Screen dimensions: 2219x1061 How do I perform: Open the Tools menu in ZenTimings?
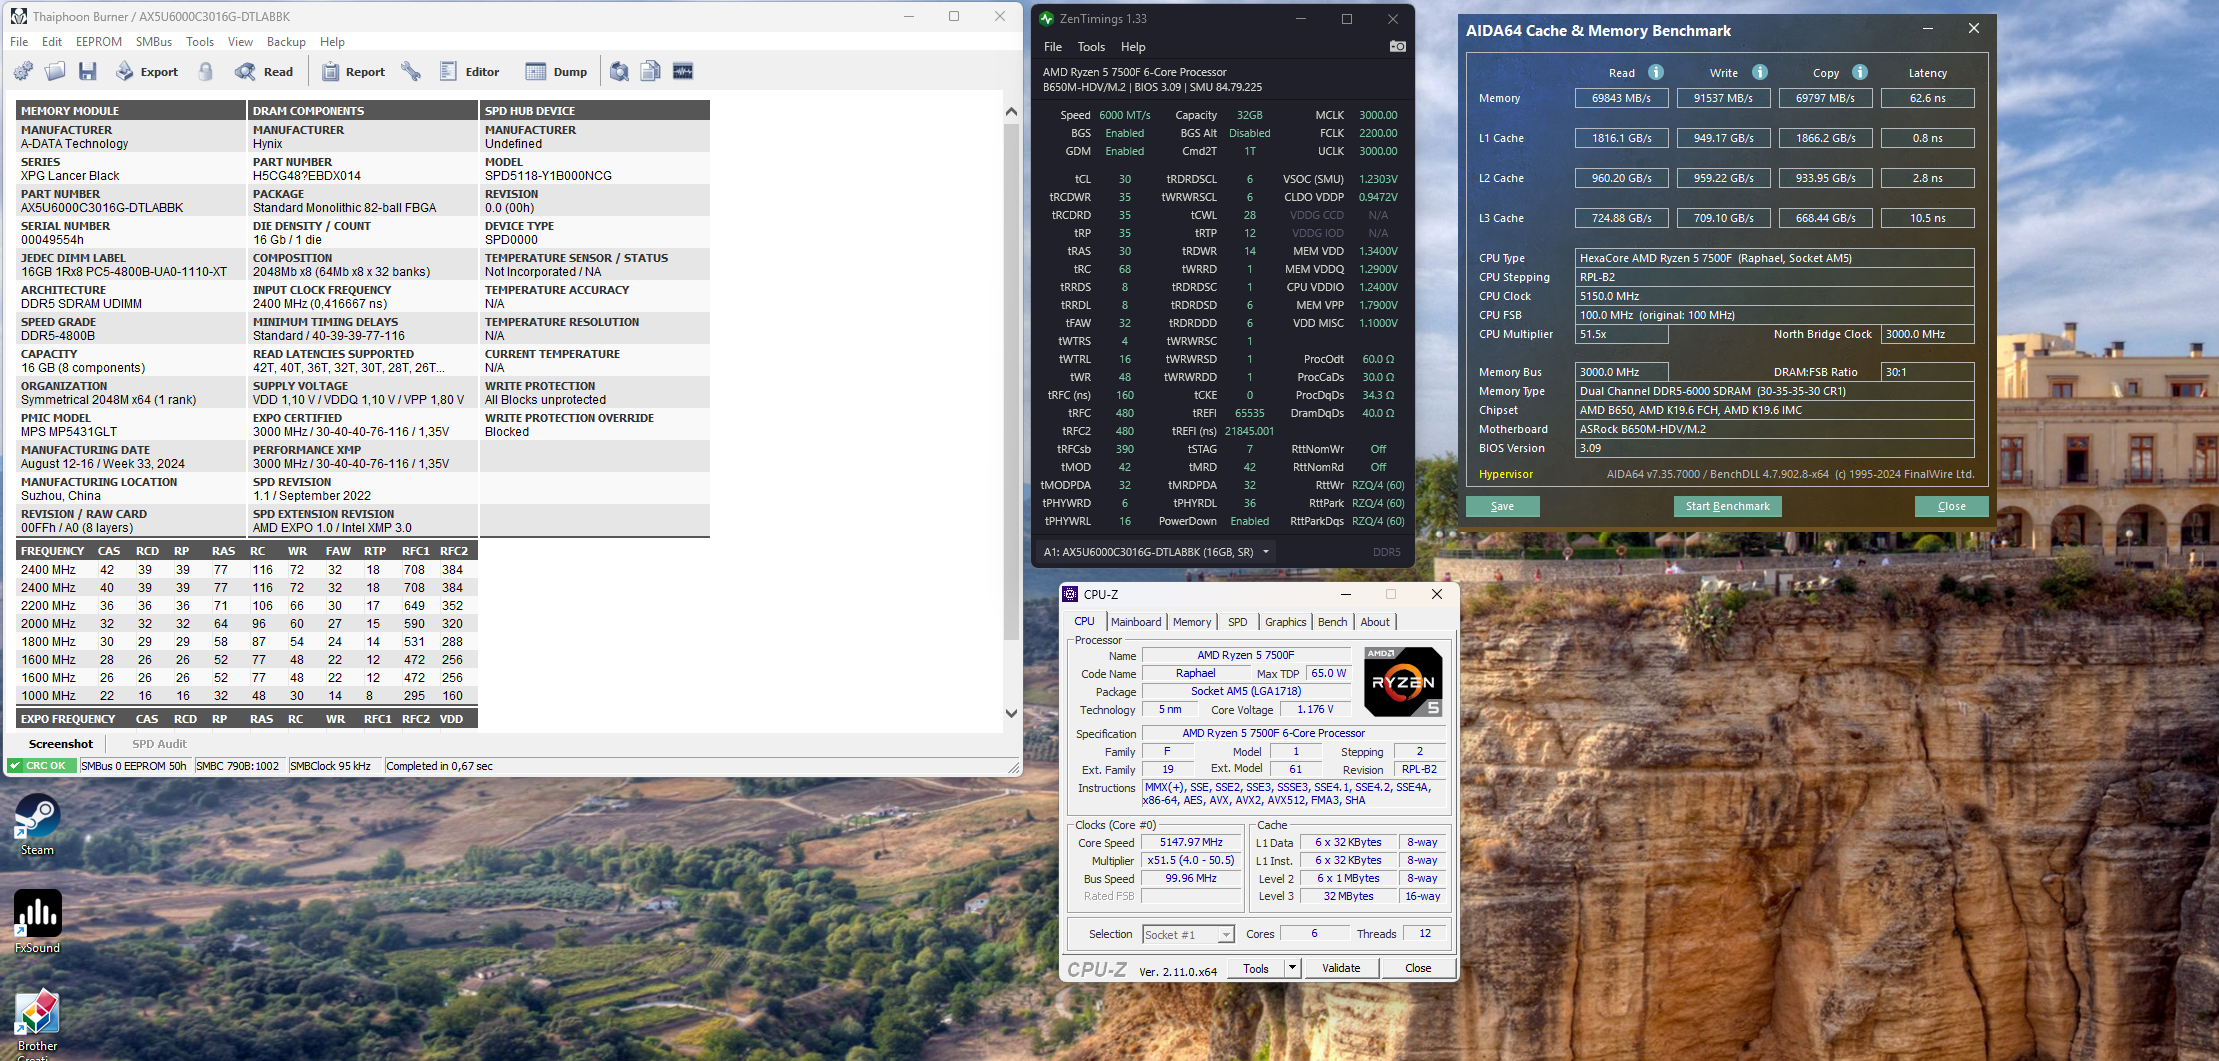coord(1091,47)
